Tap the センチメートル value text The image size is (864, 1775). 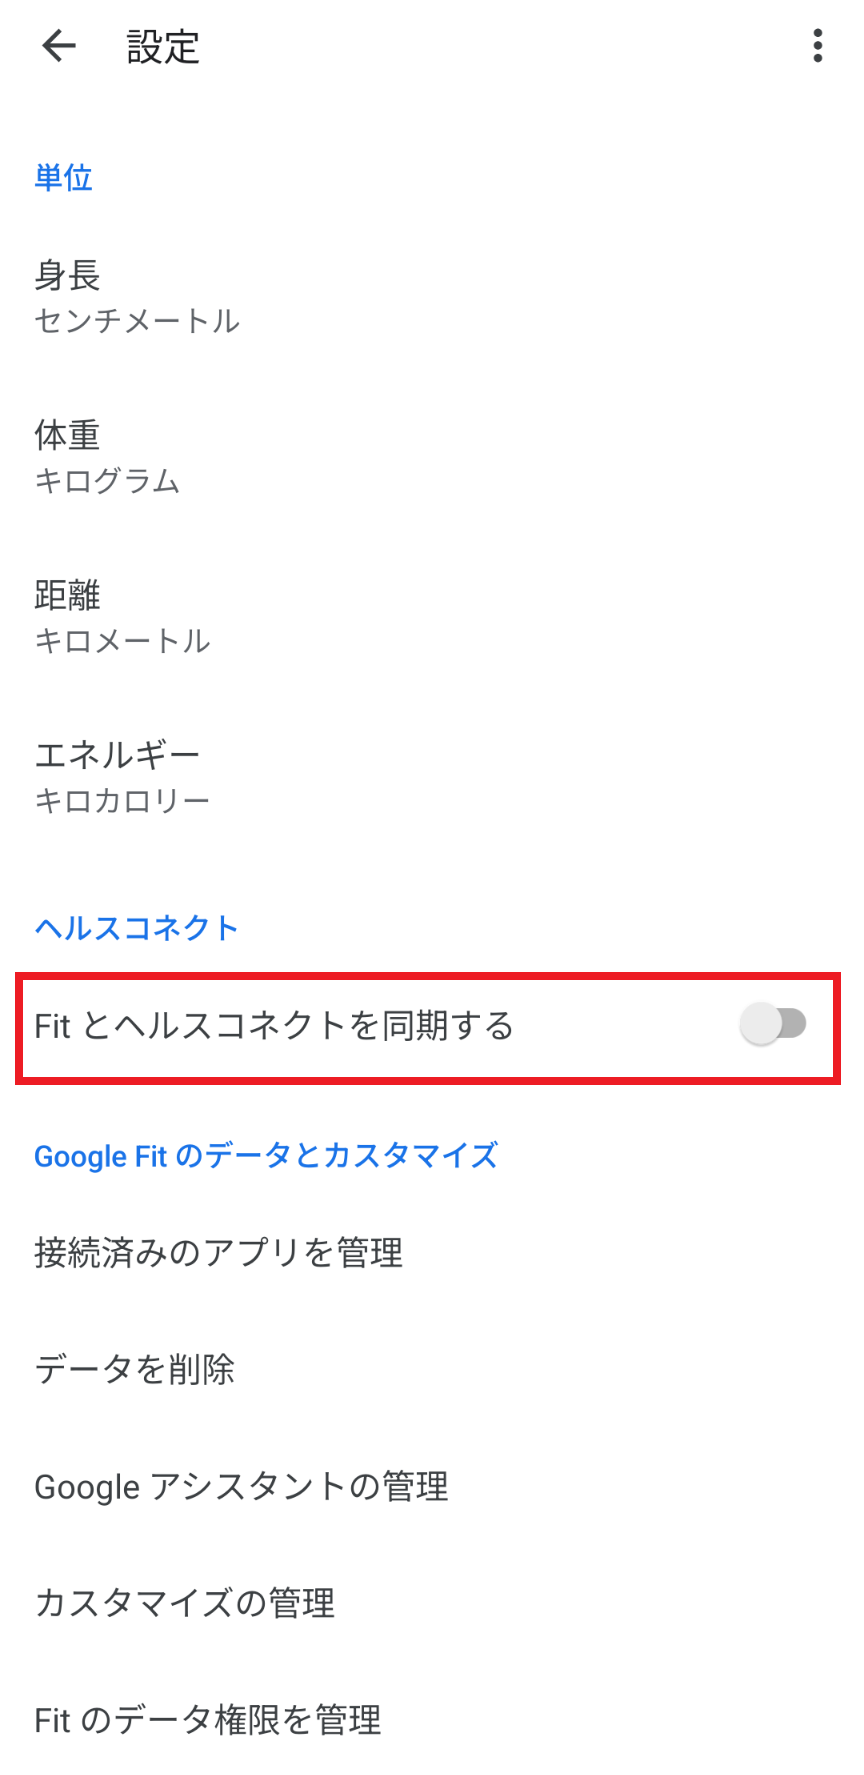pos(137,321)
